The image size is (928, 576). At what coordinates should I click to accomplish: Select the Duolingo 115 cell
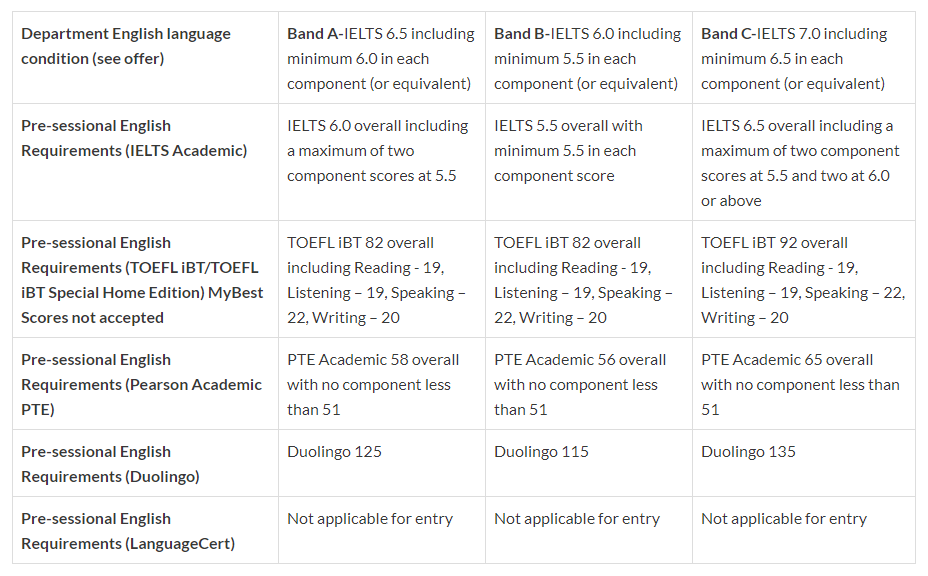point(541,452)
